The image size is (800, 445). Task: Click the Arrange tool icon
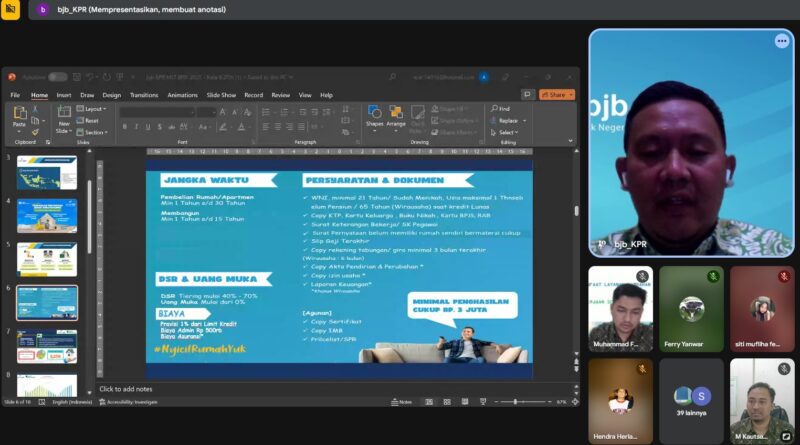point(396,115)
